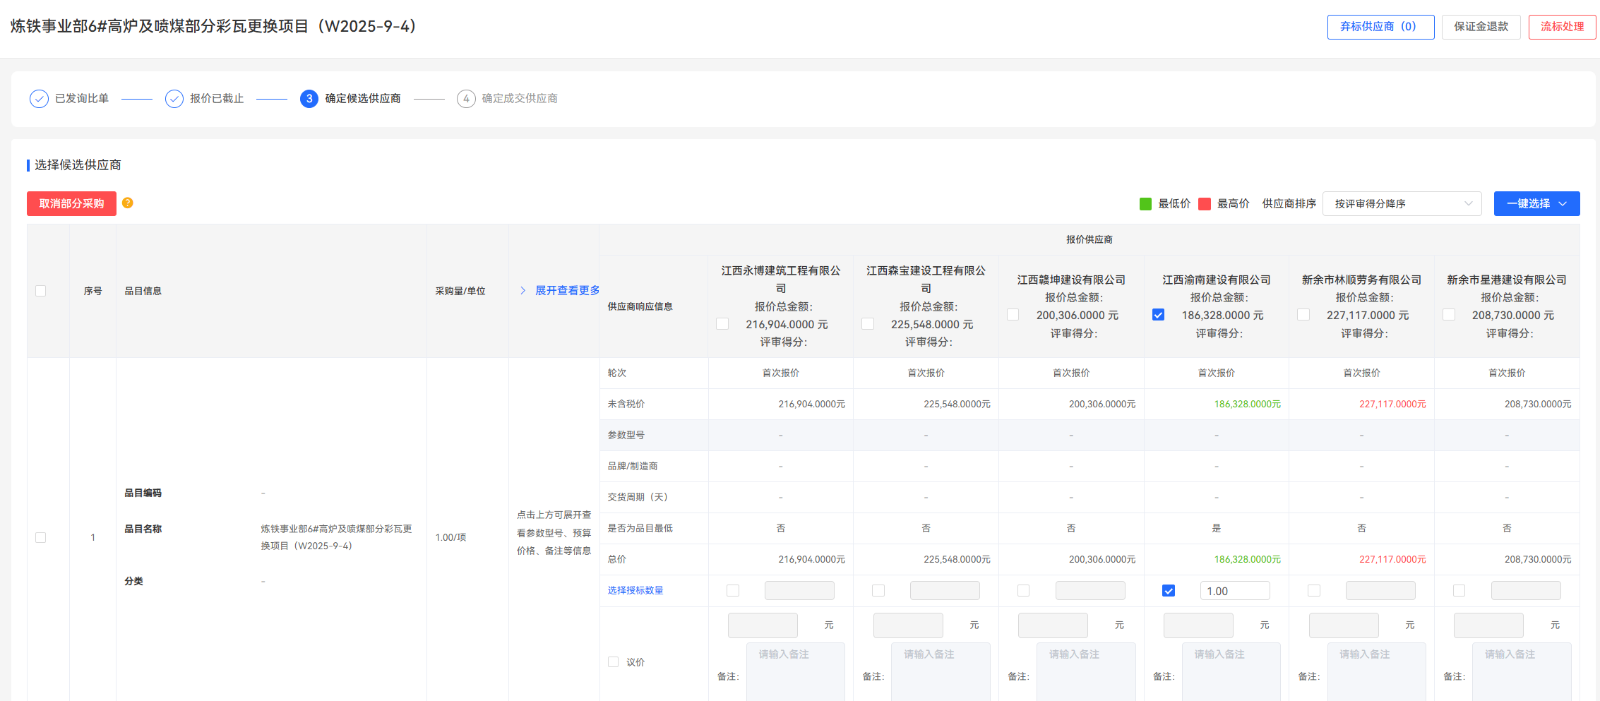
Task: Click 208,730.0000元 in 未含税价 row
Action: coord(1538,404)
